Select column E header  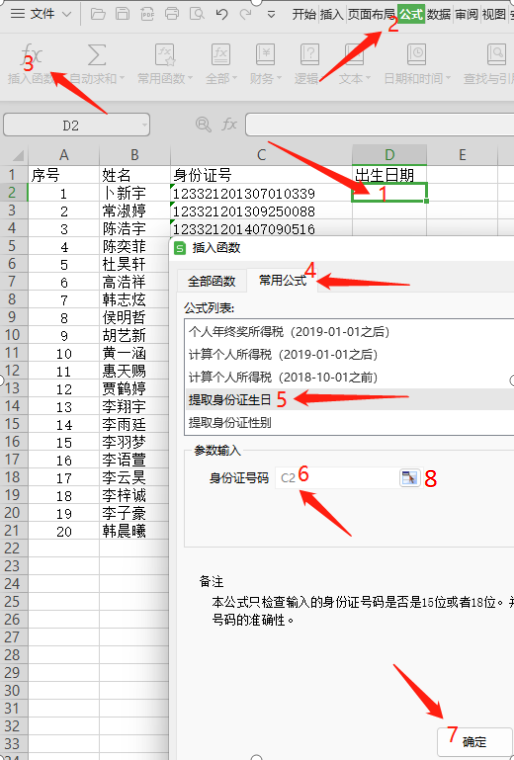click(462, 155)
